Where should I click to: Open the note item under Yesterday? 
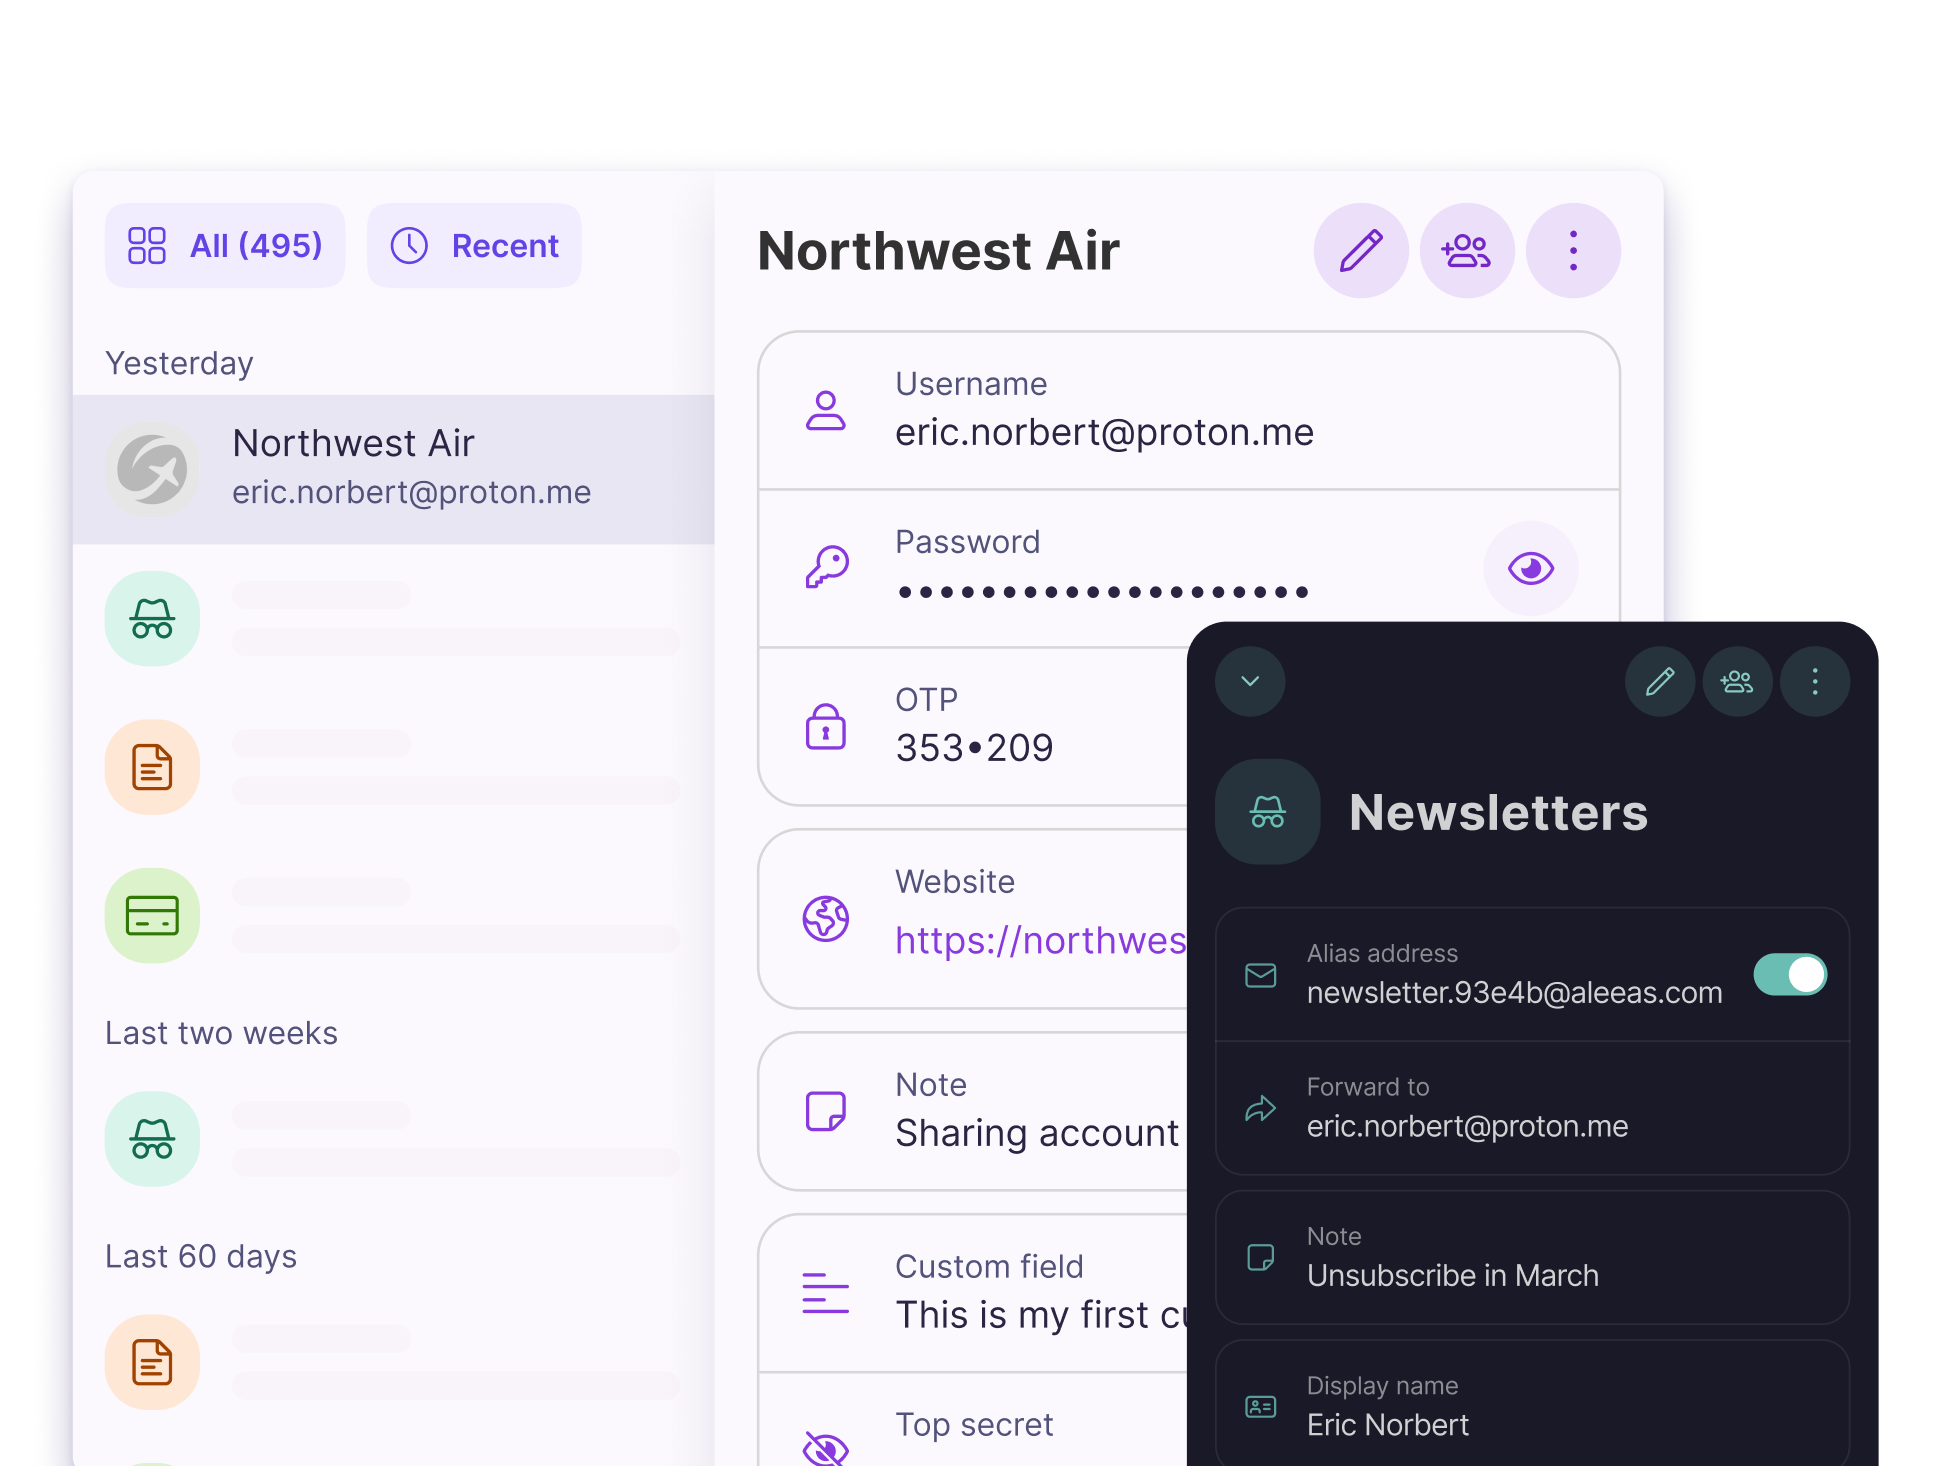pos(393,767)
